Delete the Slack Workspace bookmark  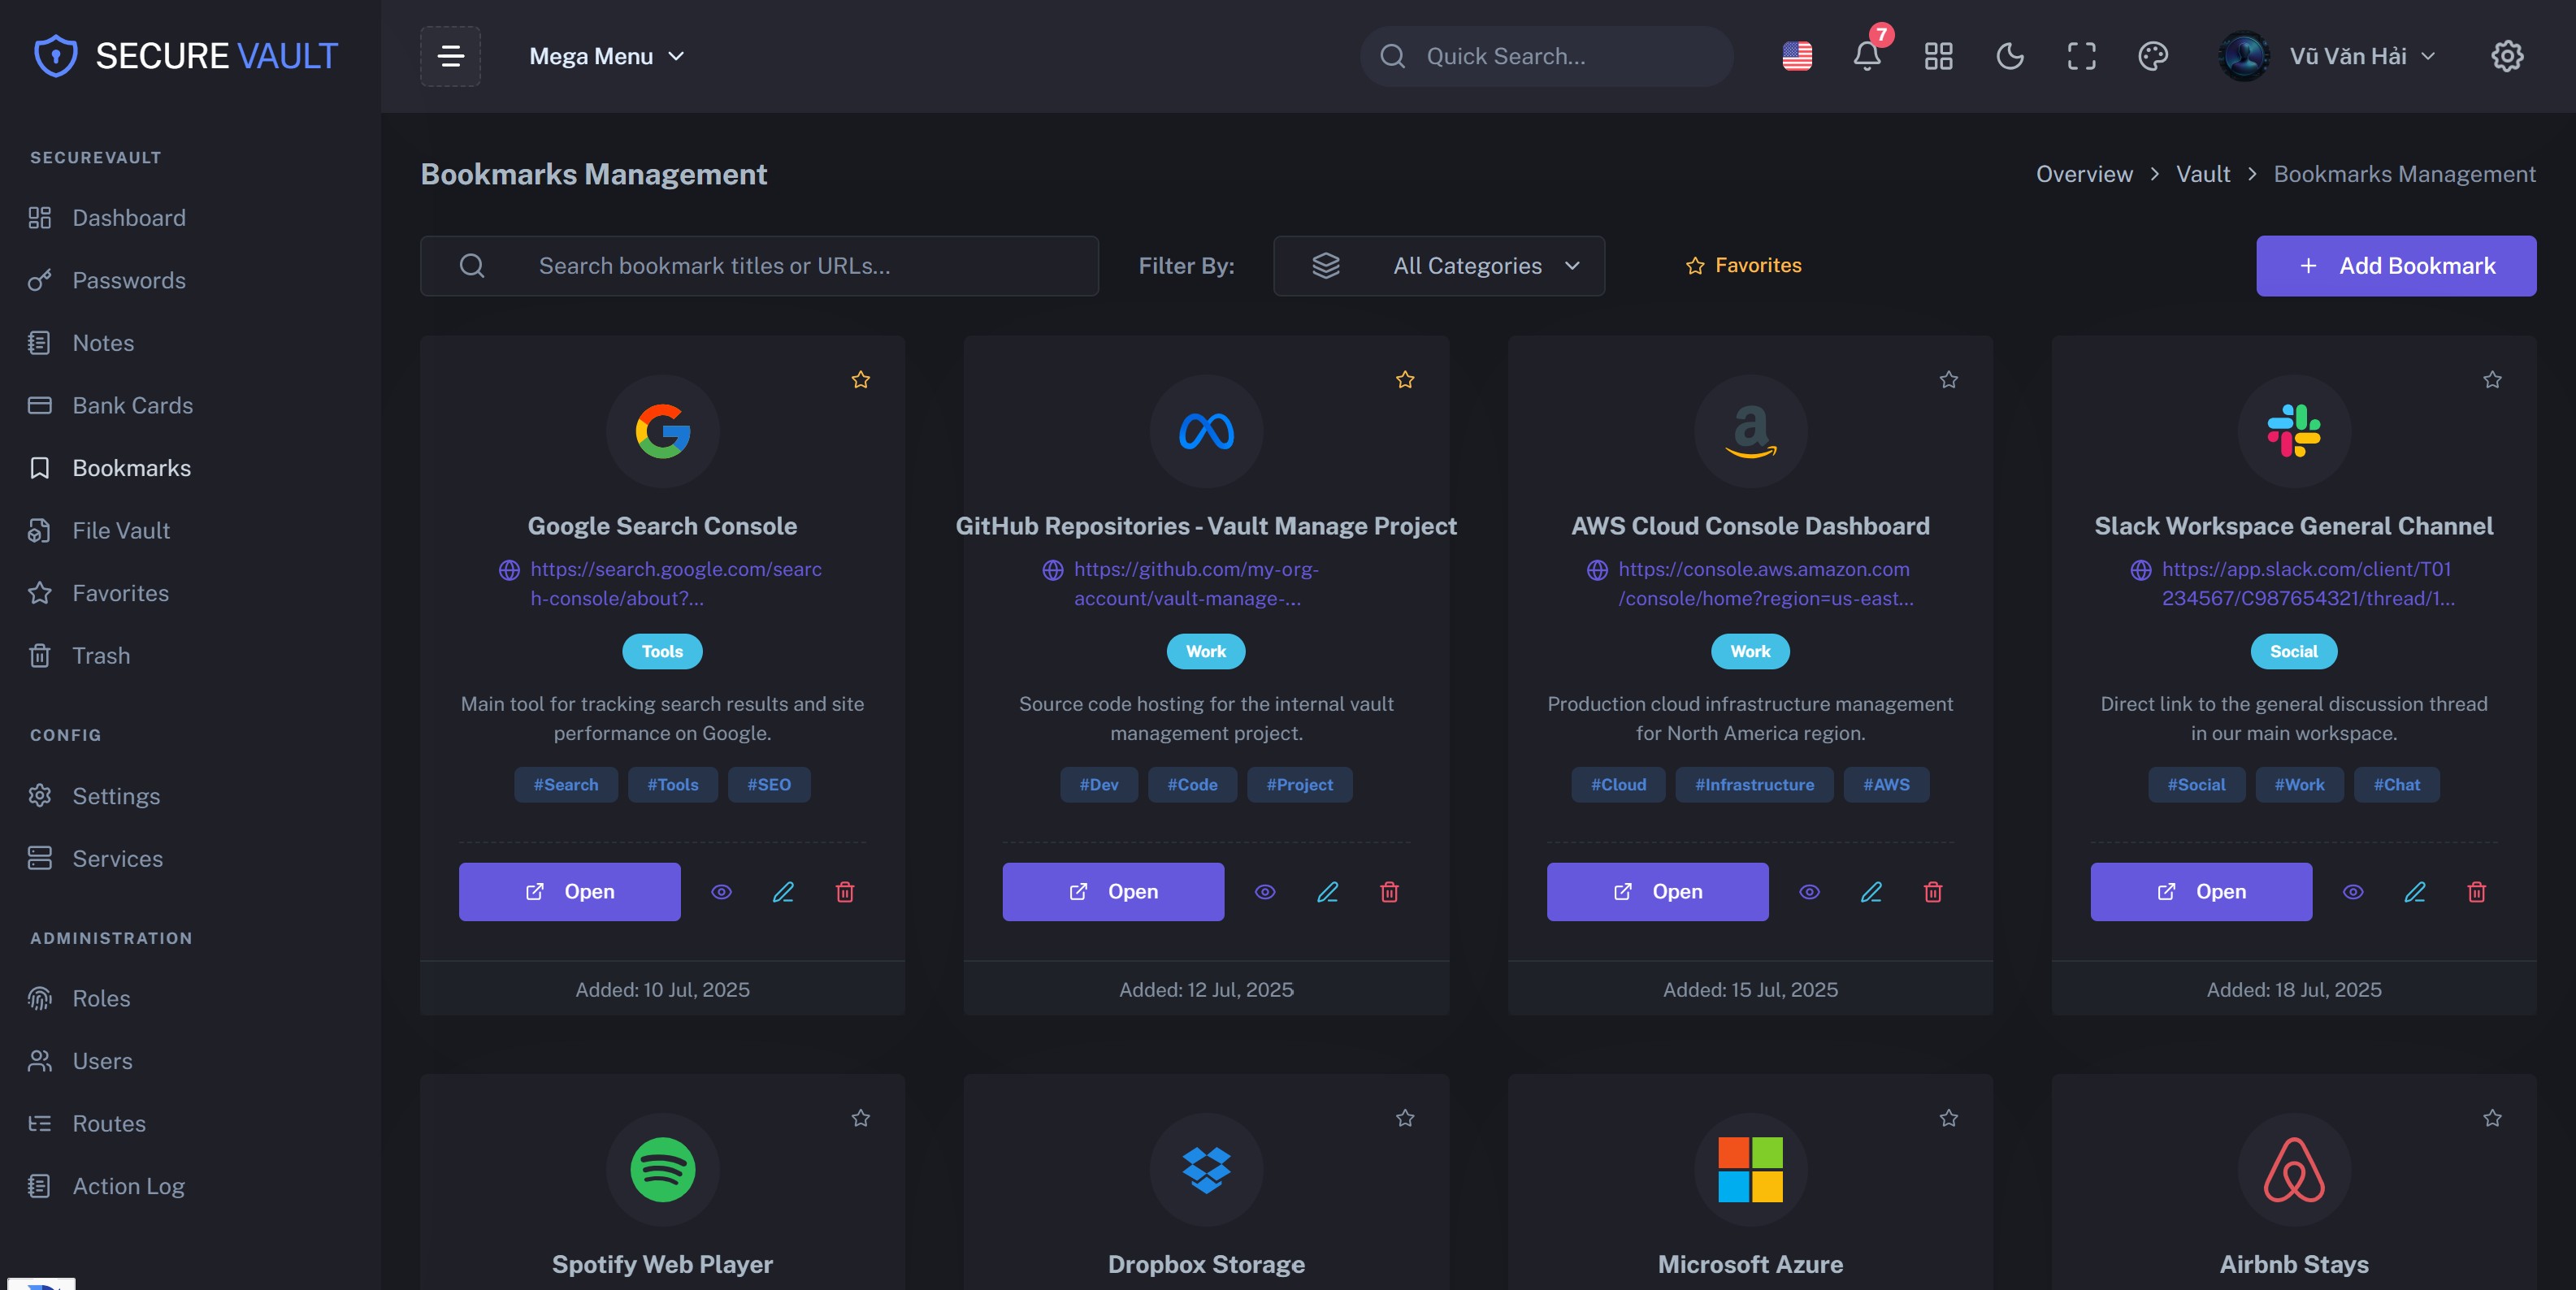(2476, 891)
